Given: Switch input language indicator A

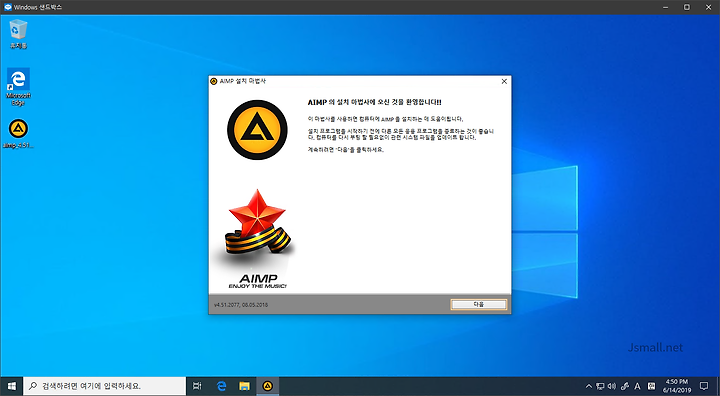Looking at the screenshot, I should [637, 386].
